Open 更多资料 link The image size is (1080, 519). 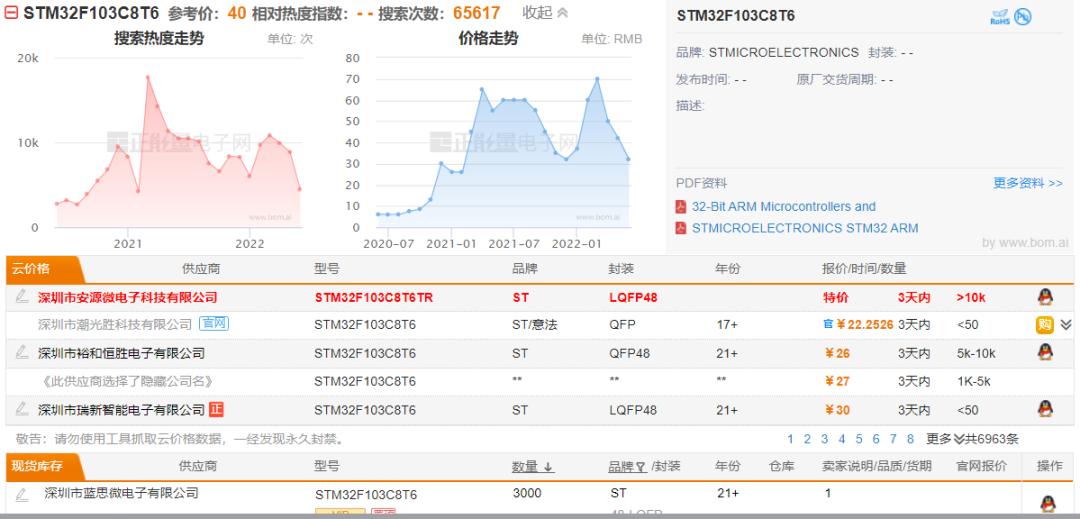[x=1028, y=183]
